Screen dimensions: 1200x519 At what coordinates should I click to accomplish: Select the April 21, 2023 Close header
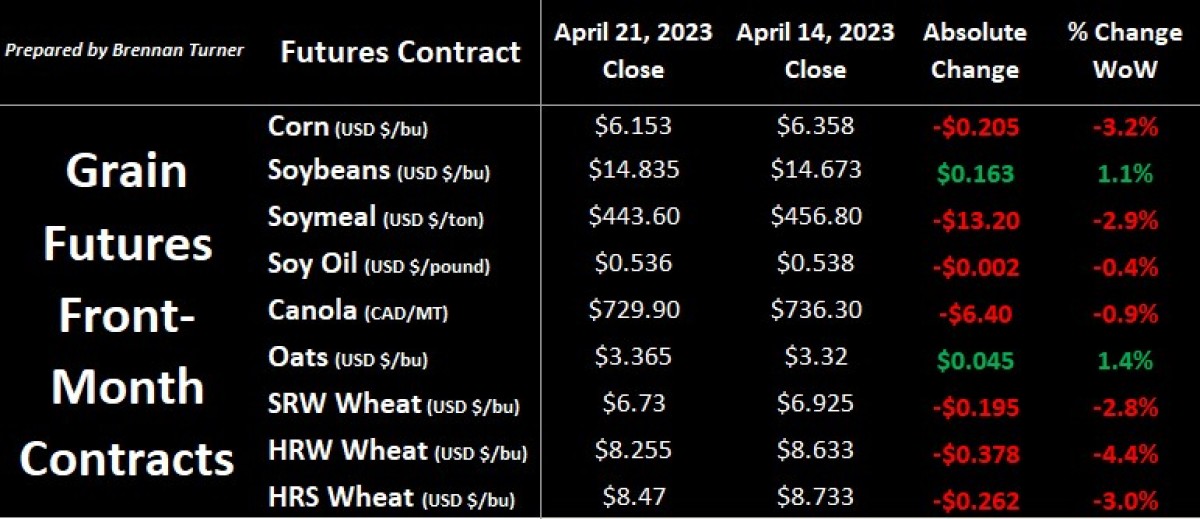click(634, 51)
